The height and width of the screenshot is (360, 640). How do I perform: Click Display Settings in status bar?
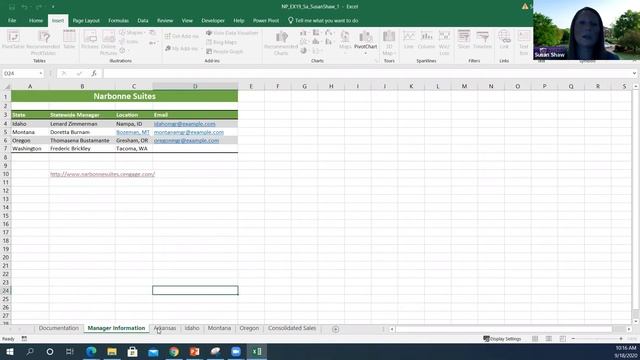(x=502, y=339)
